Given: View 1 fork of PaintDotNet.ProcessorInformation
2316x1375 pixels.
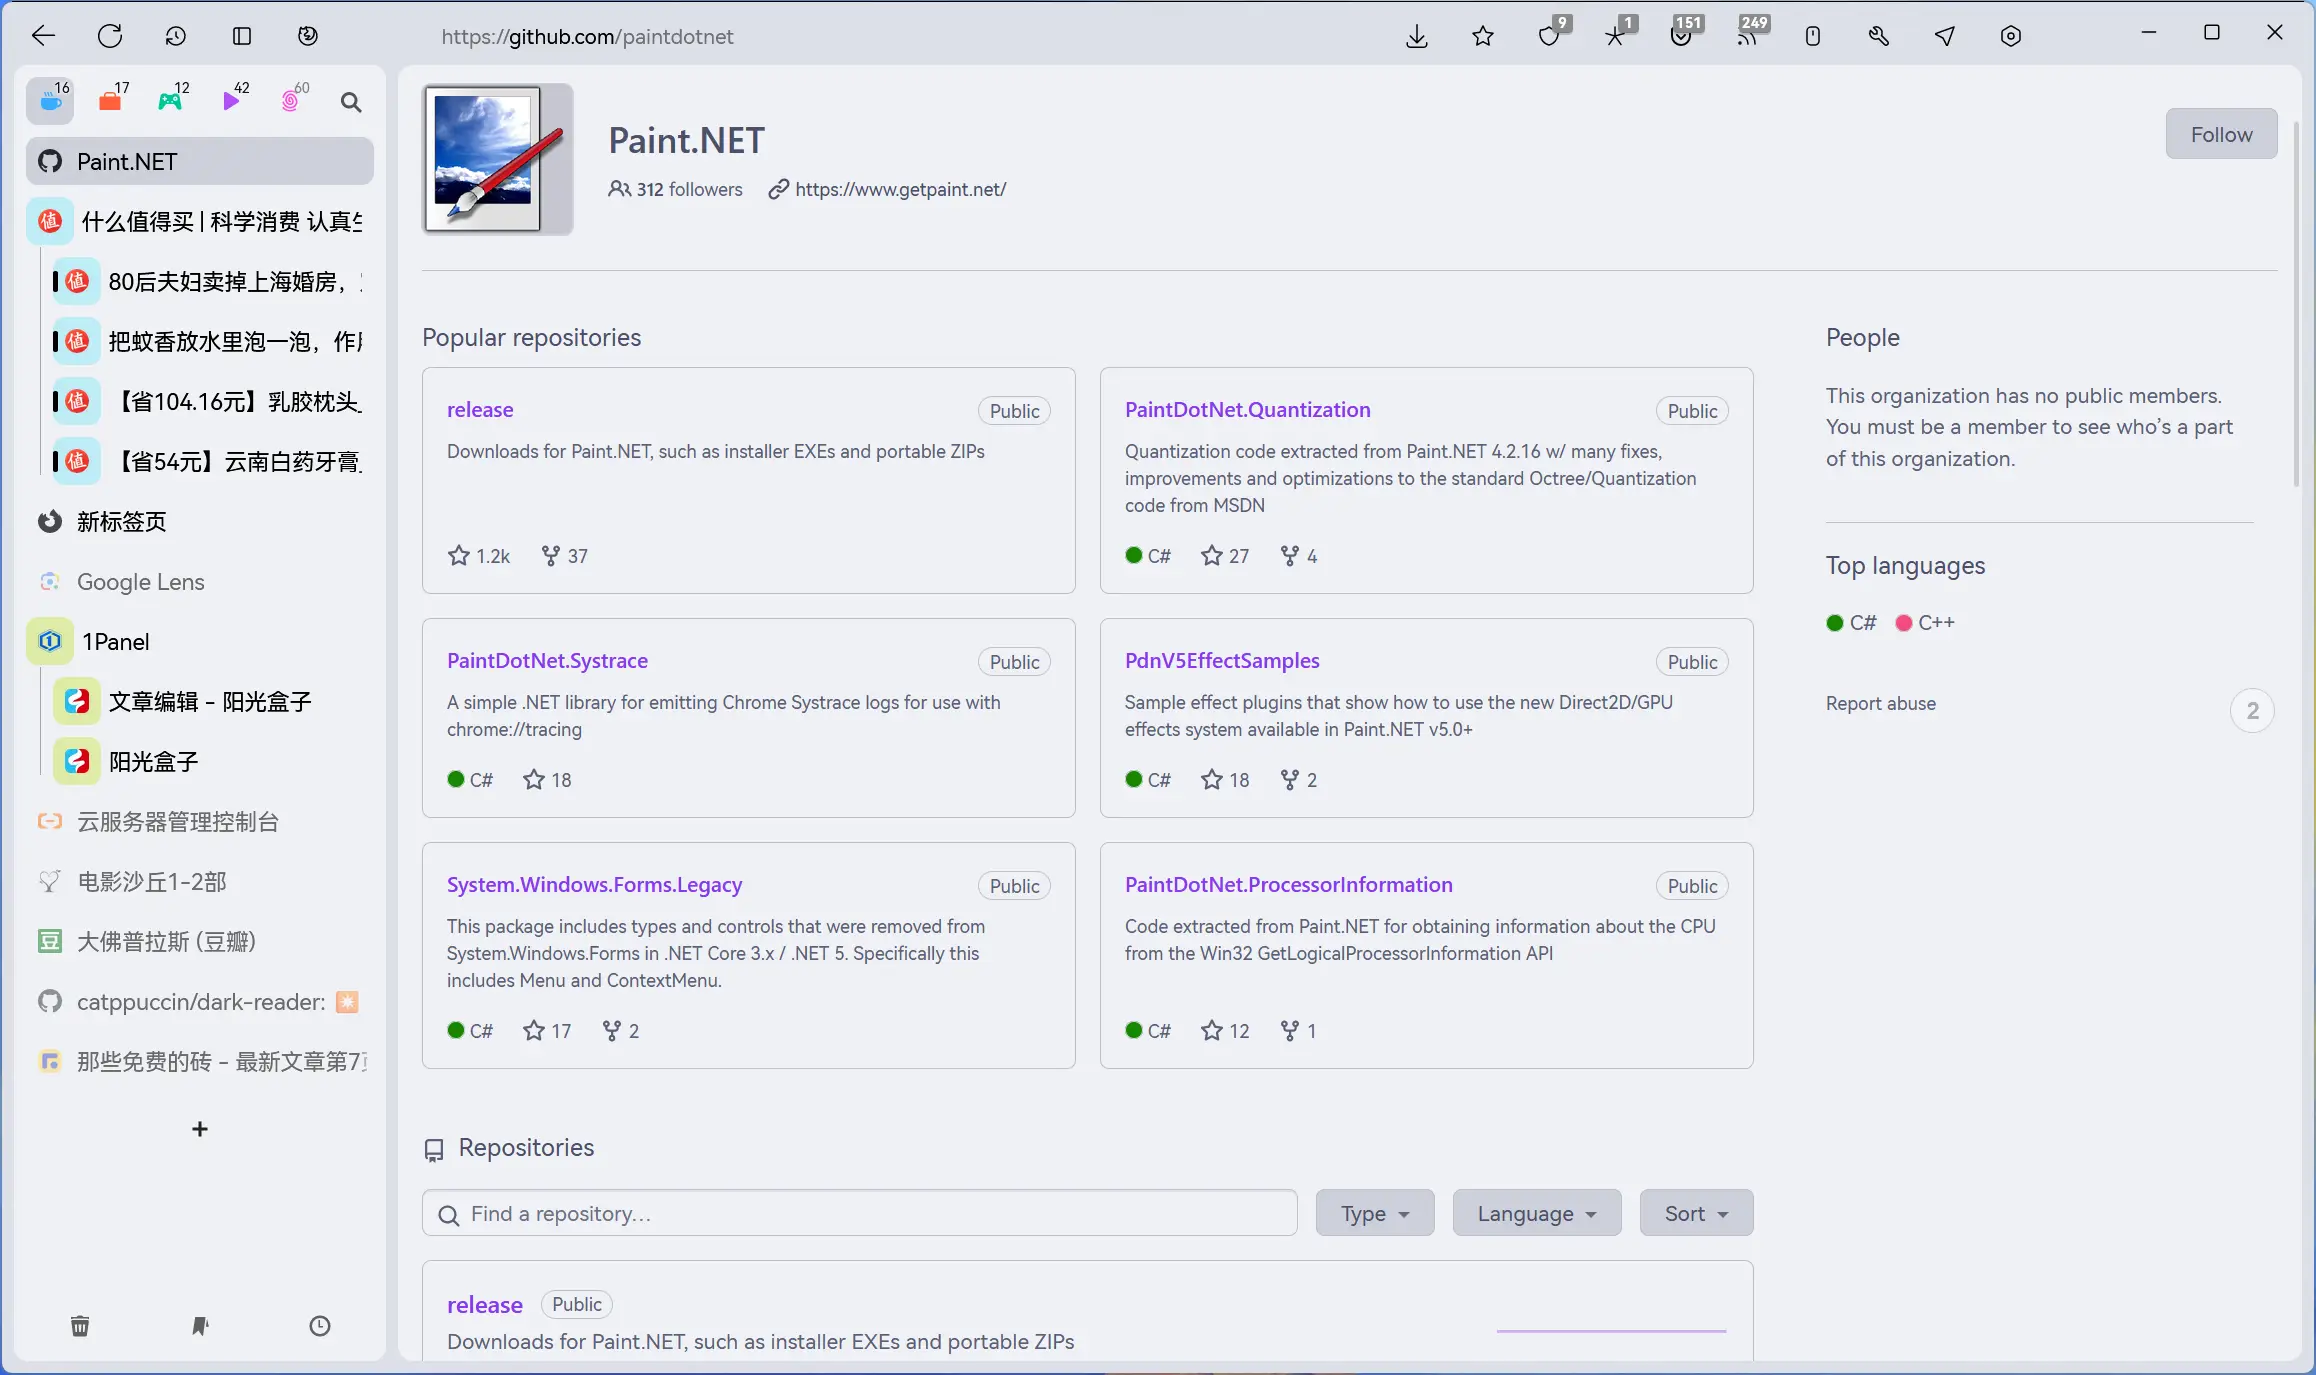Looking at the screenshot, I should 1298,1030.
